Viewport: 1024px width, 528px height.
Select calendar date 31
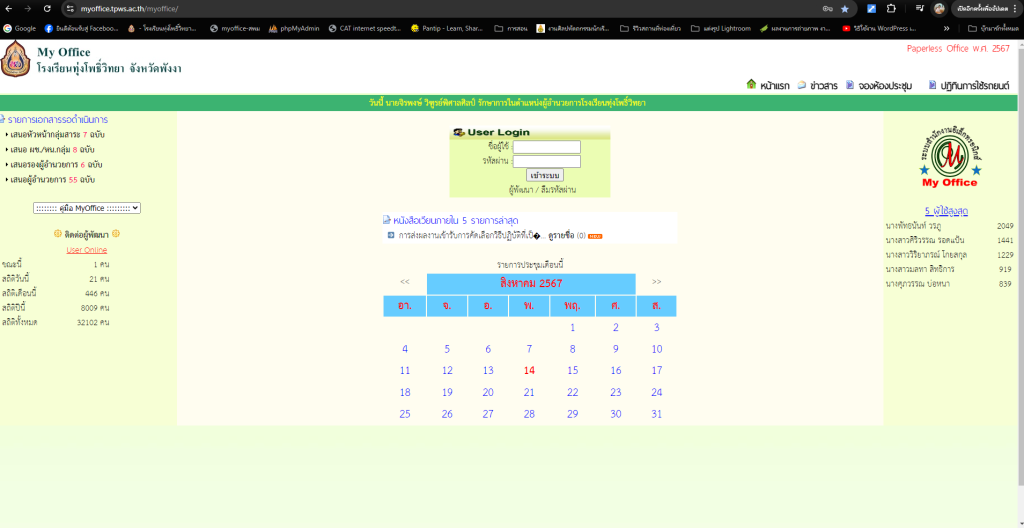click(x=656, y=414)
